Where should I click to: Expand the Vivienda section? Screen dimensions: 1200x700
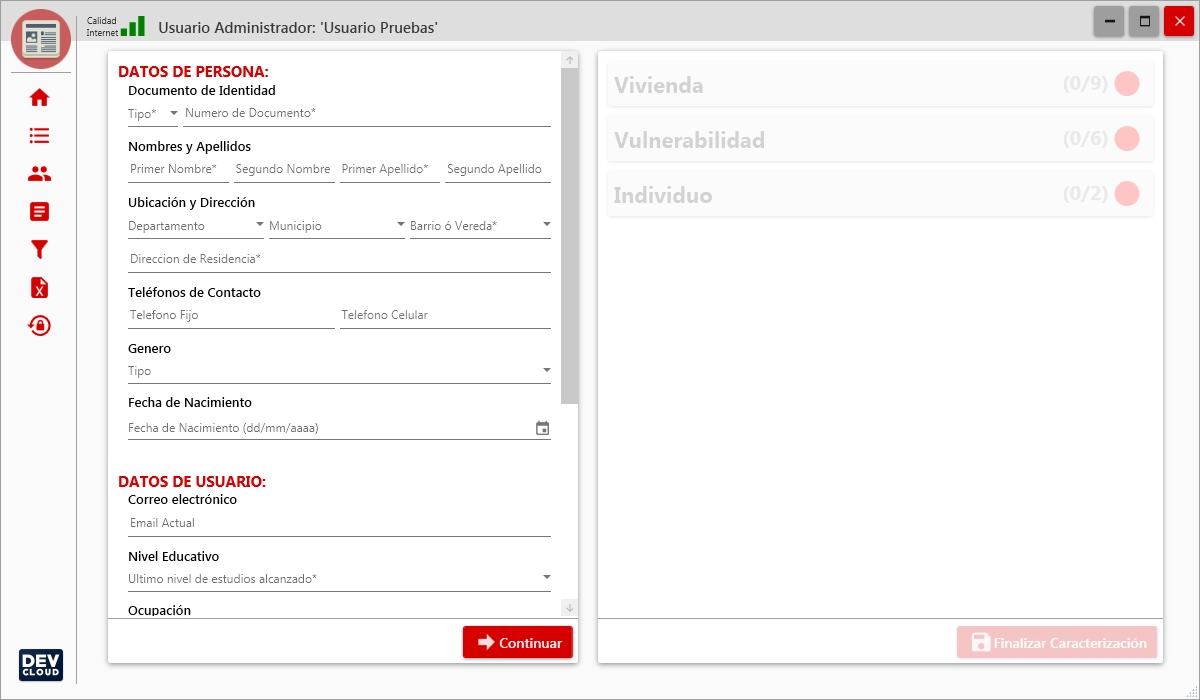[x=880, y=85]
